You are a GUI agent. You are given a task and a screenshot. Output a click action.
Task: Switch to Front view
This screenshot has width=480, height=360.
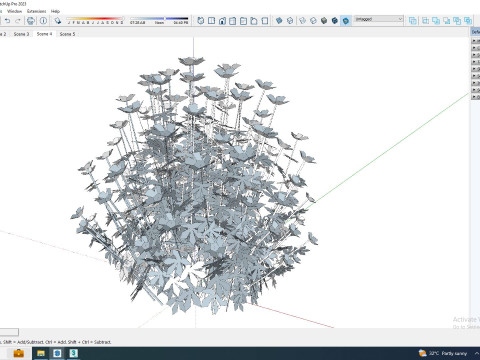tap(222, 21)
